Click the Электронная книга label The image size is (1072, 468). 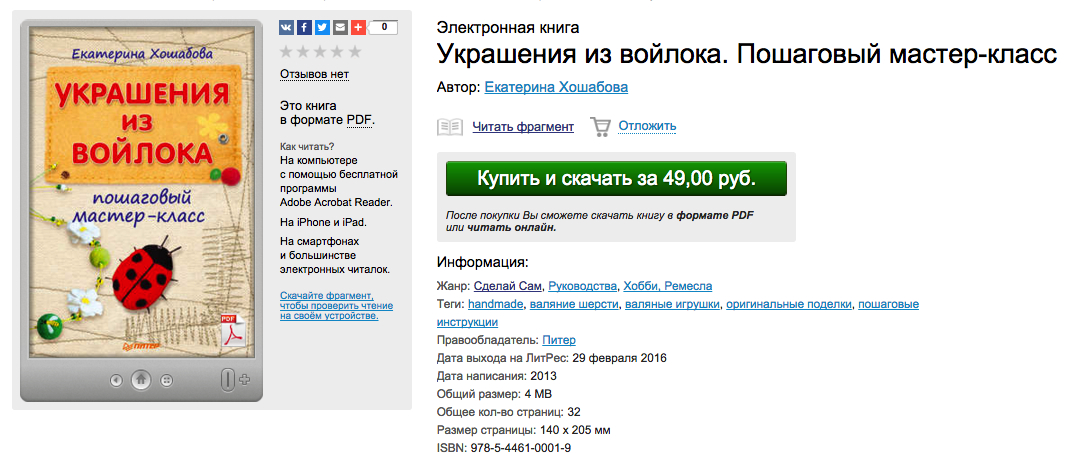508,27
